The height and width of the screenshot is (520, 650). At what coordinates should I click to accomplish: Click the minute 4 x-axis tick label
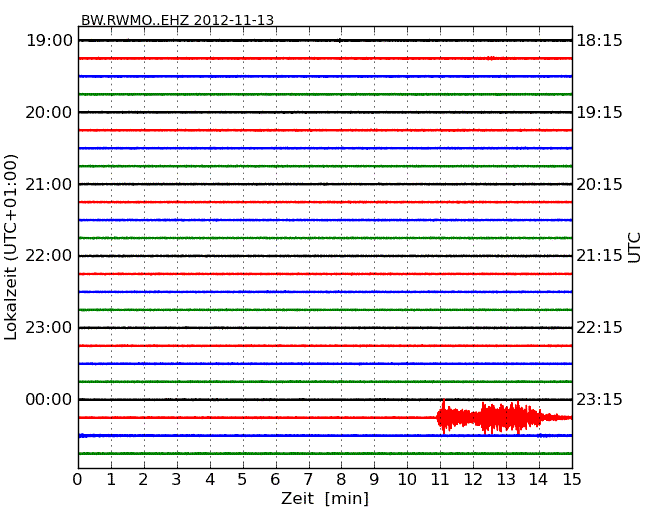pyautogui.click(x=210, y=479)
